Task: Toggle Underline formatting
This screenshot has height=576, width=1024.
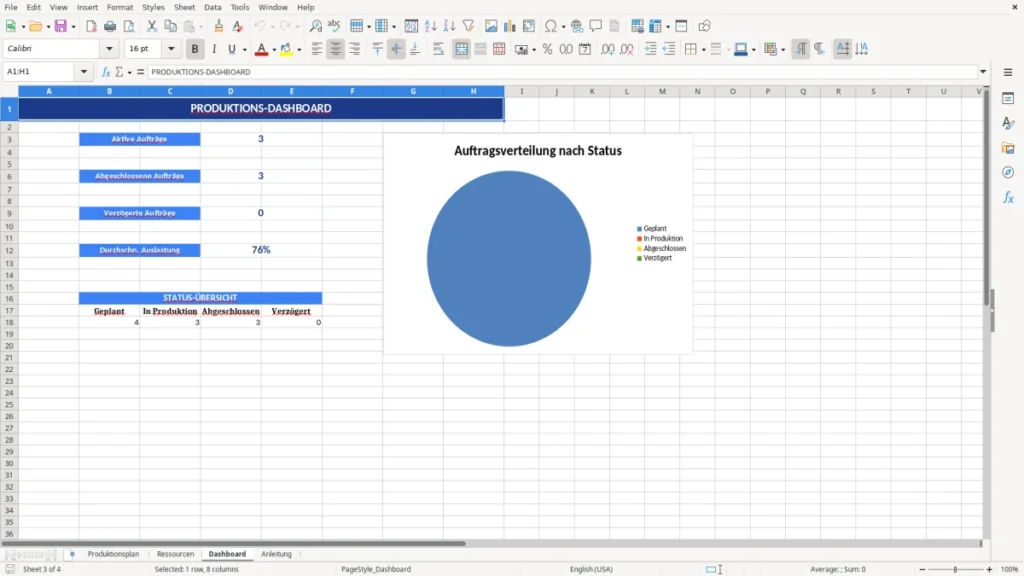Action: tap(231, 49)
